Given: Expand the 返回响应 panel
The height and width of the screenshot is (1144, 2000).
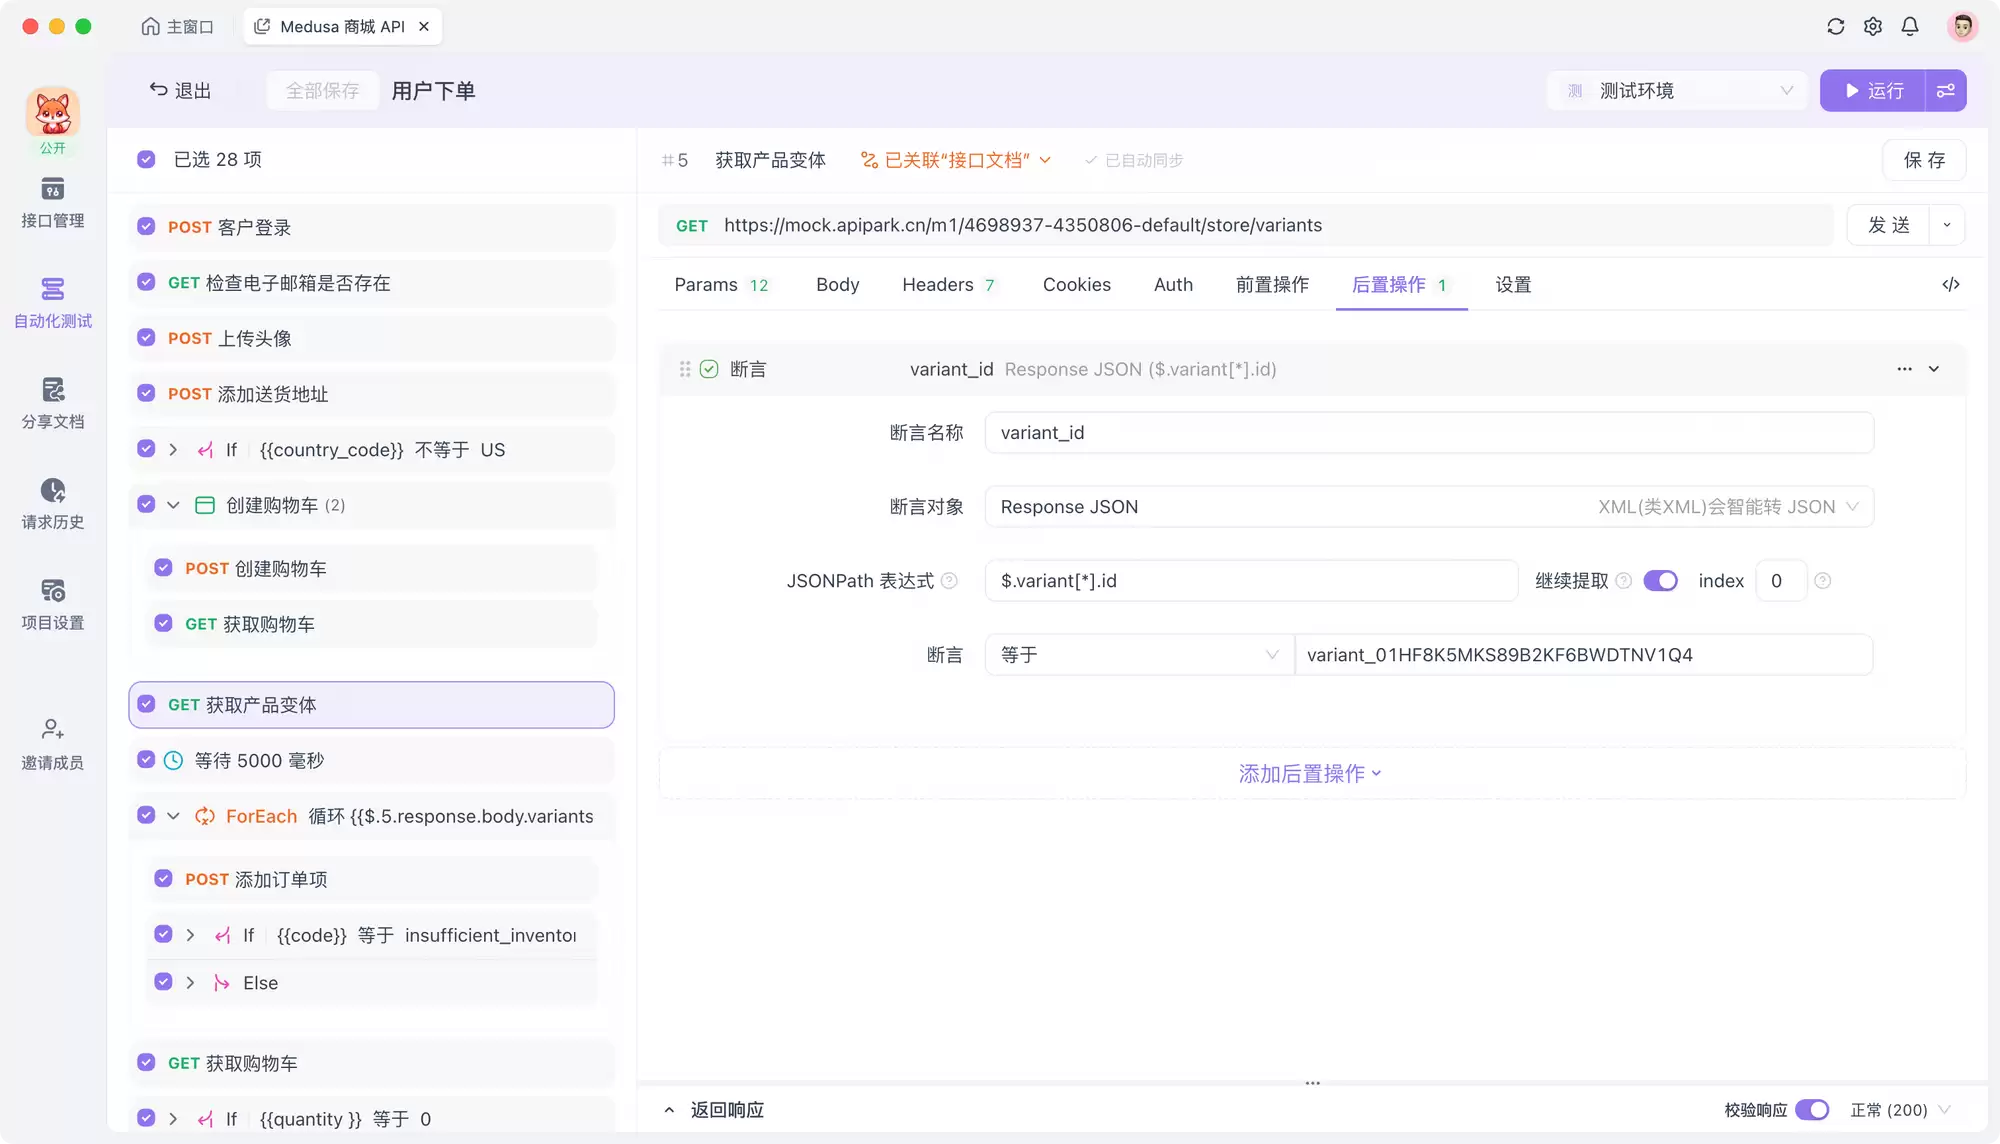Looking at the screenshot, I should [714, 1110].
